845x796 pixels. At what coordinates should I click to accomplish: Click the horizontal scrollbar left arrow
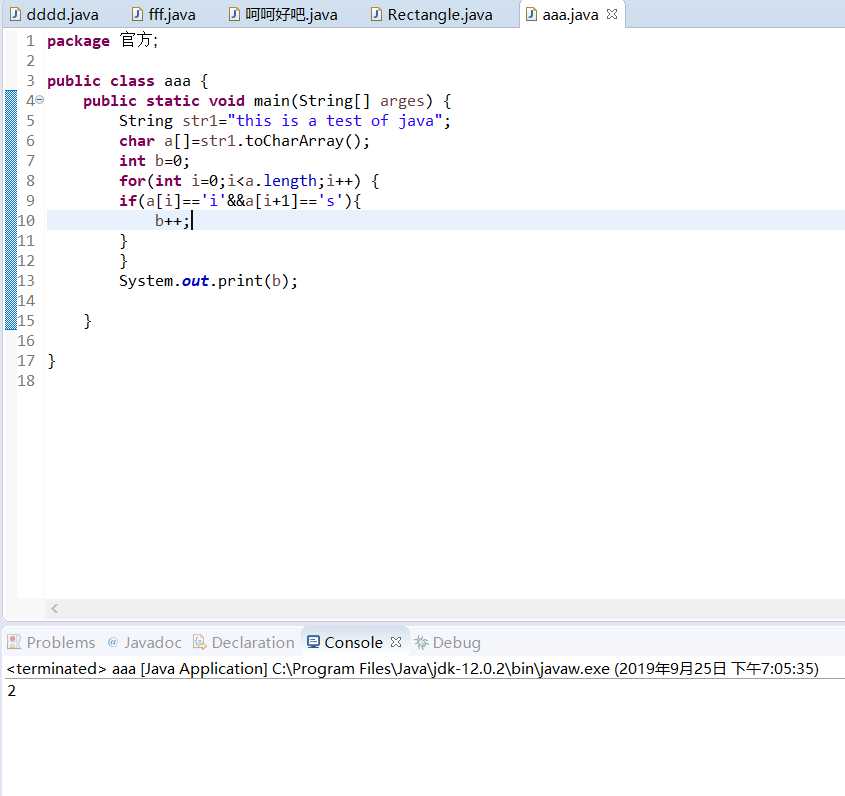pos(54,608)
